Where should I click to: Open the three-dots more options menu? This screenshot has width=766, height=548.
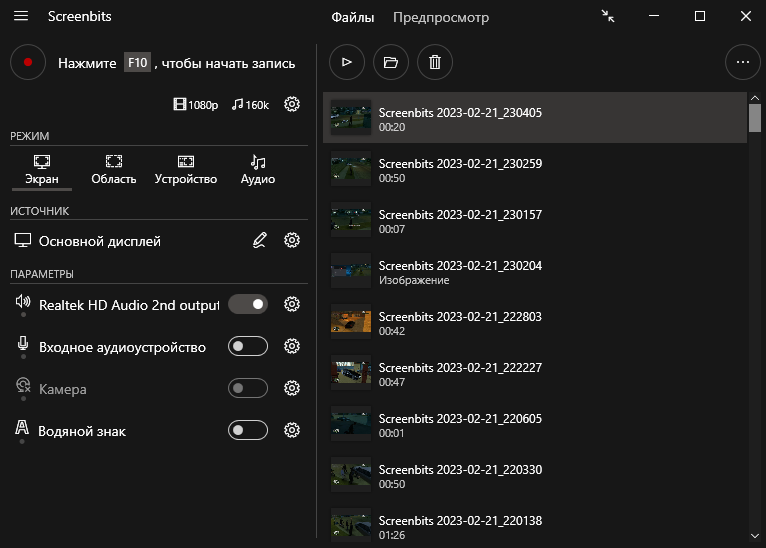(742, 62)
